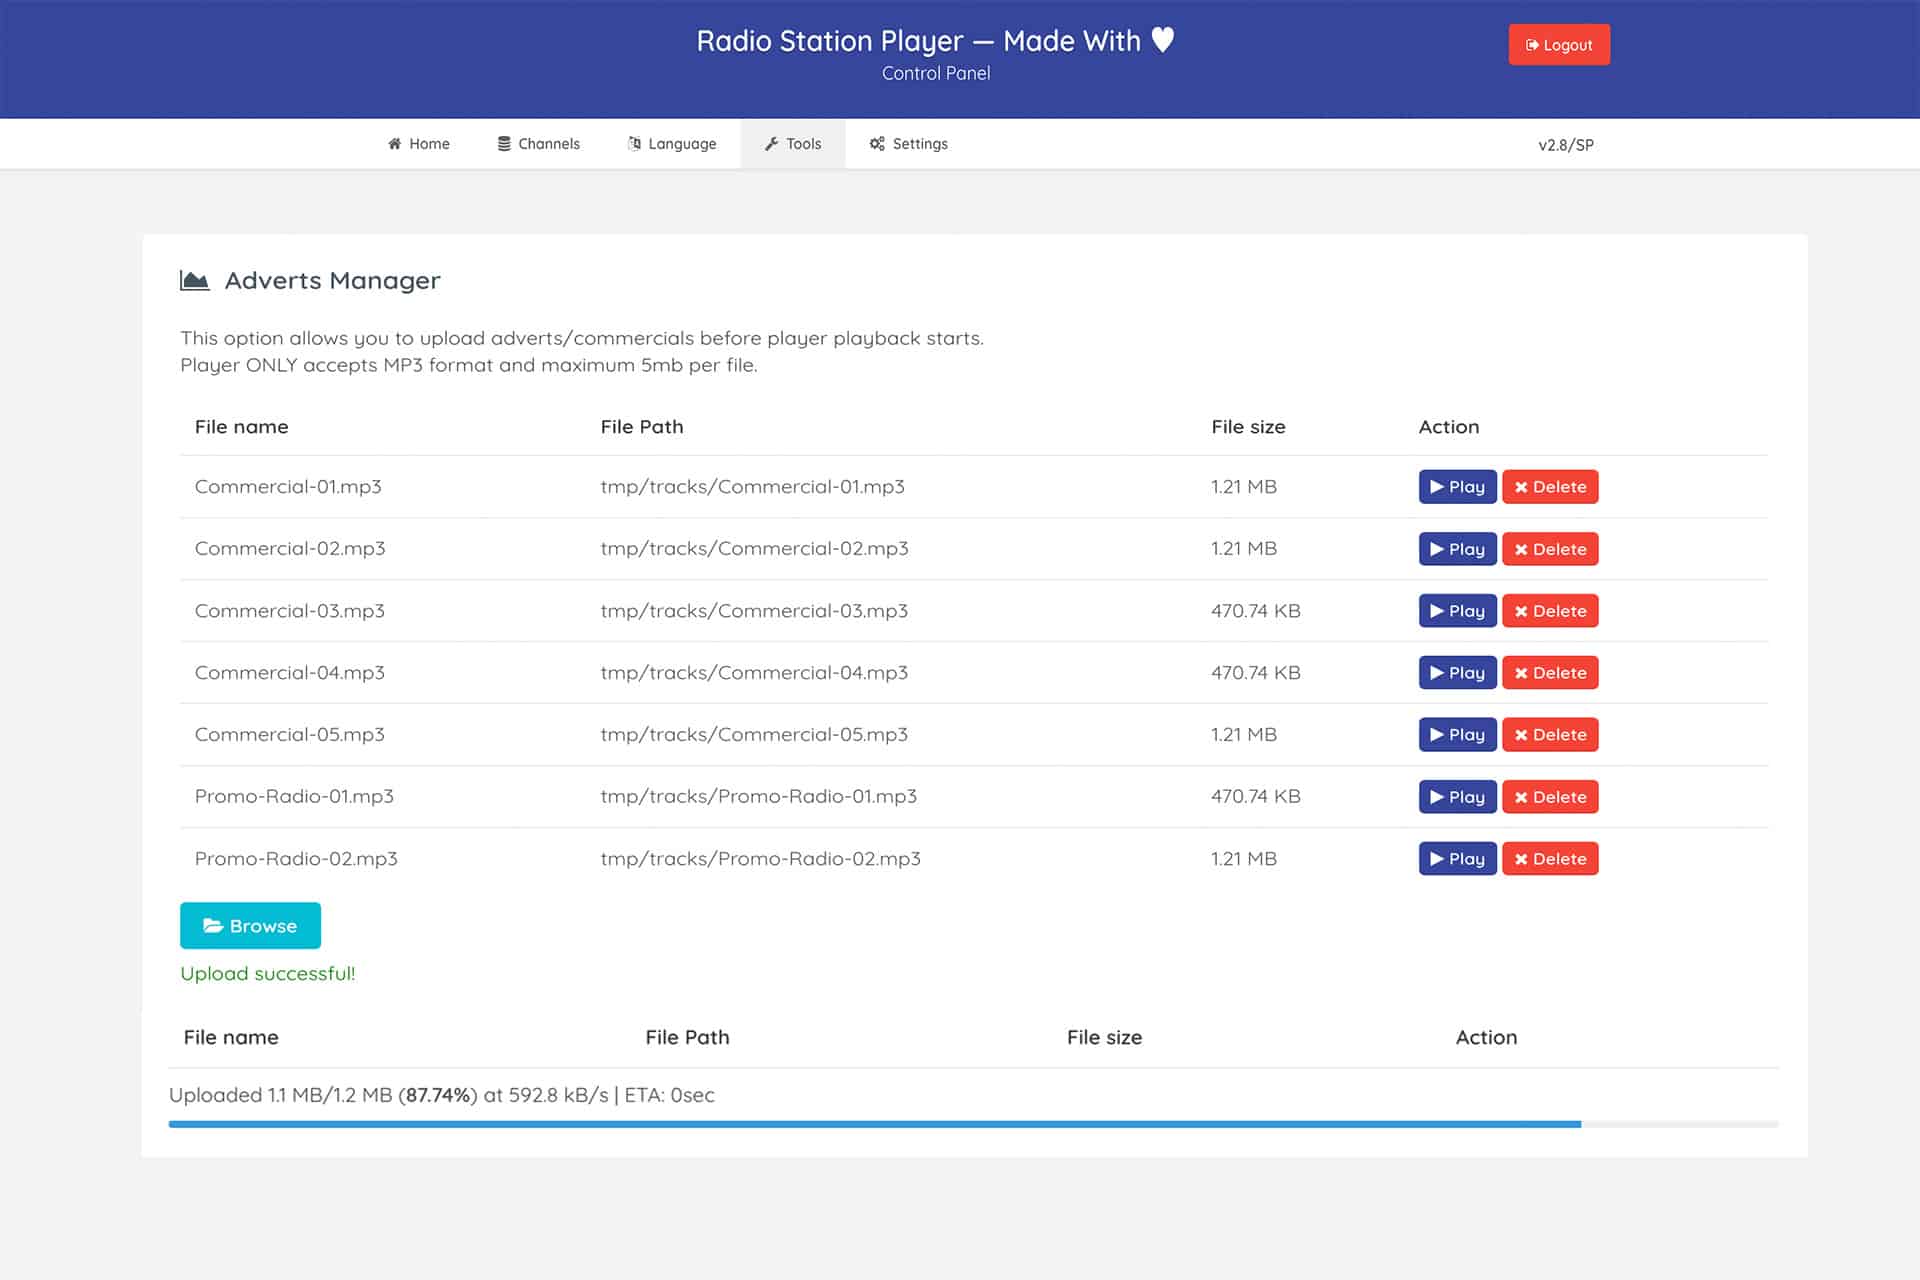The image size is (1920, 1280).
Task: Click Promo-Radio-01.mp3 file size 470.74 KB
Action: click(1256, 797)
